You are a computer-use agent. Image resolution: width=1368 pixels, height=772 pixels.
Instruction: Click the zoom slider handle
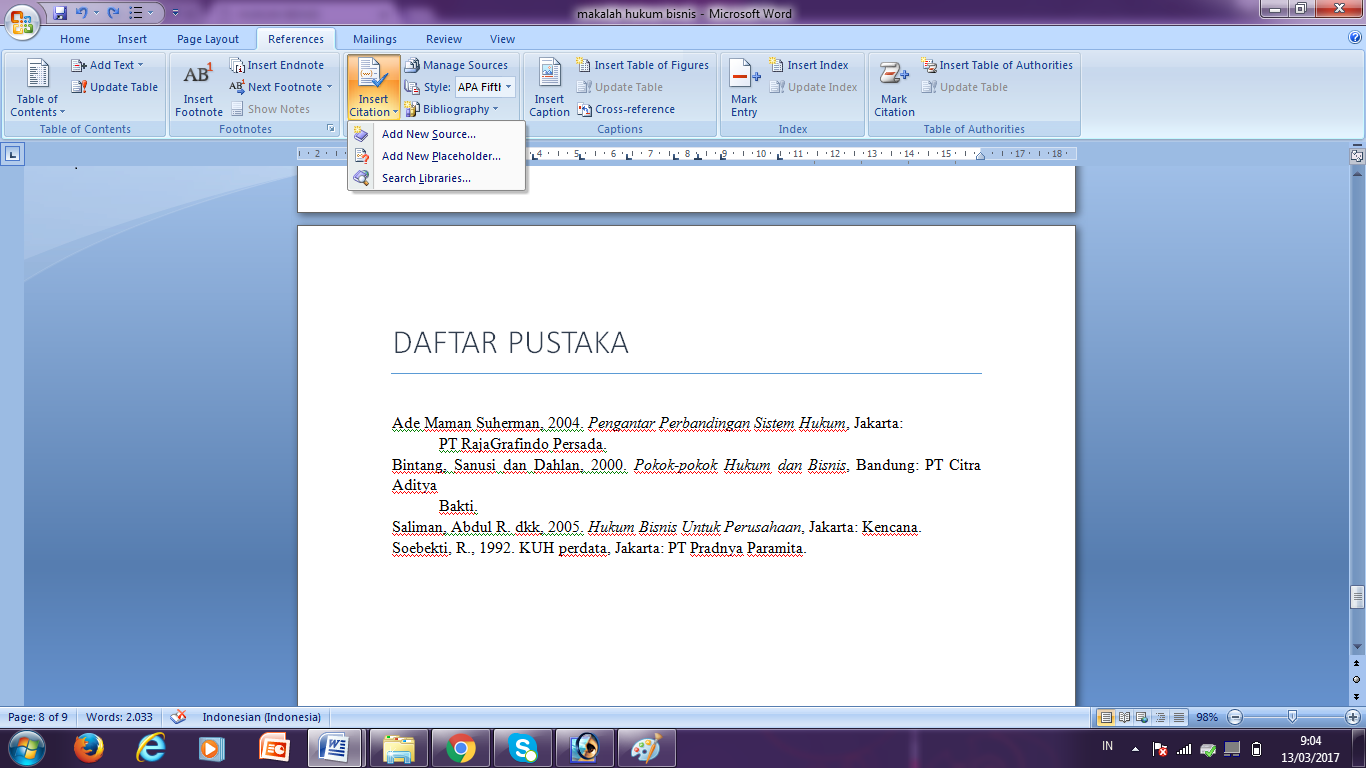click(1292, 717)
